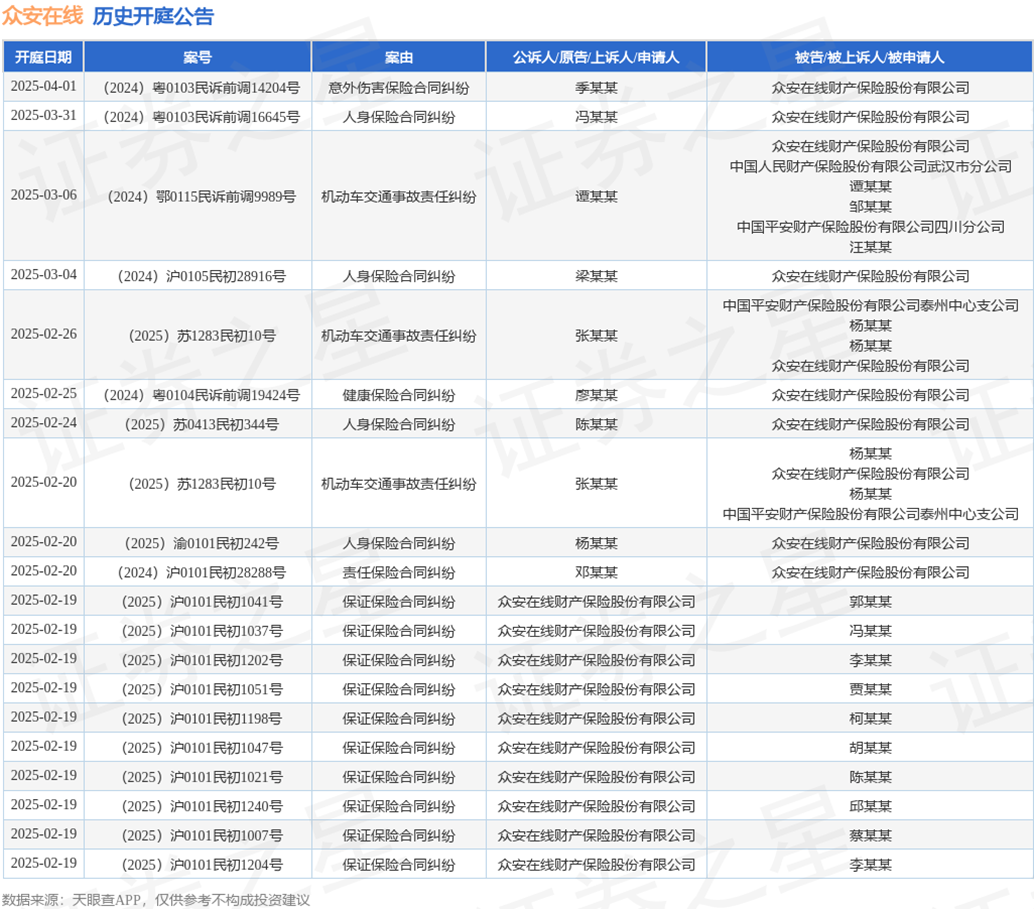Click case number 沪0101民初1198号
This screenshot has width=1036, height=911.
(202, 718)
